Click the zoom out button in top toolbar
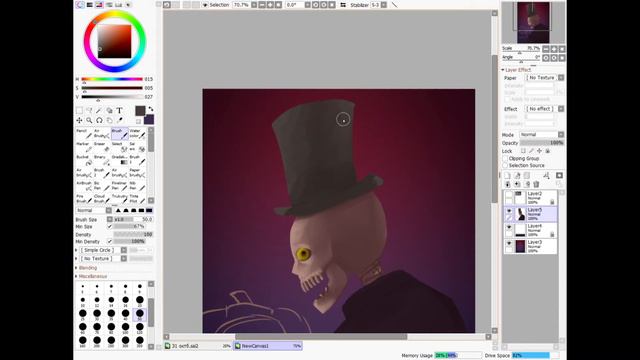Screen dimensions: 640x360 point(262,5)
